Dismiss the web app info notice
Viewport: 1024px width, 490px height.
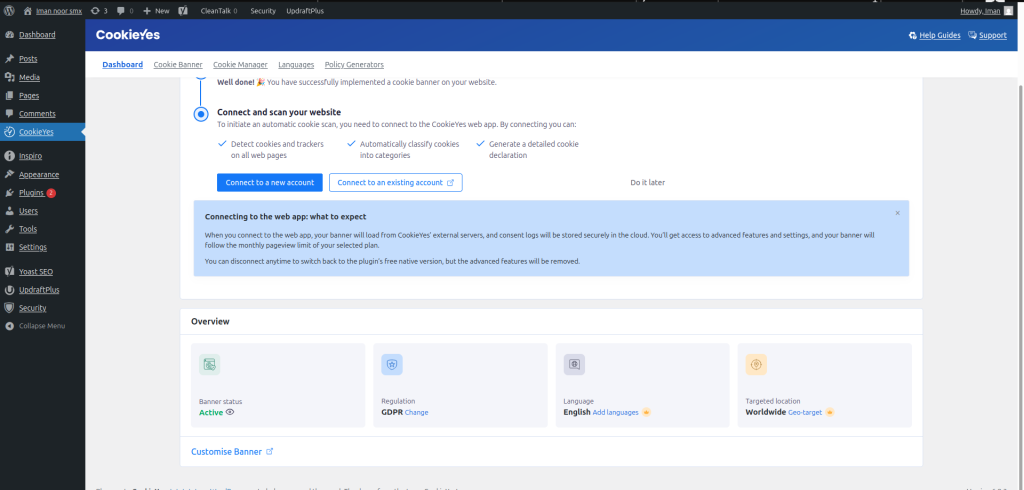point(897,213)
